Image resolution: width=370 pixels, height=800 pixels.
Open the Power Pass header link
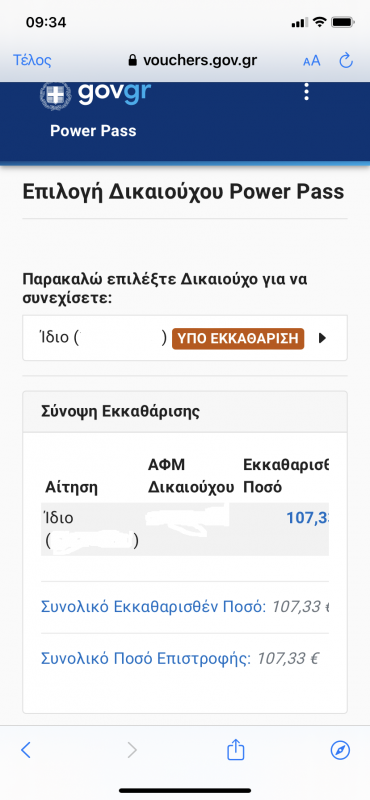93,131
